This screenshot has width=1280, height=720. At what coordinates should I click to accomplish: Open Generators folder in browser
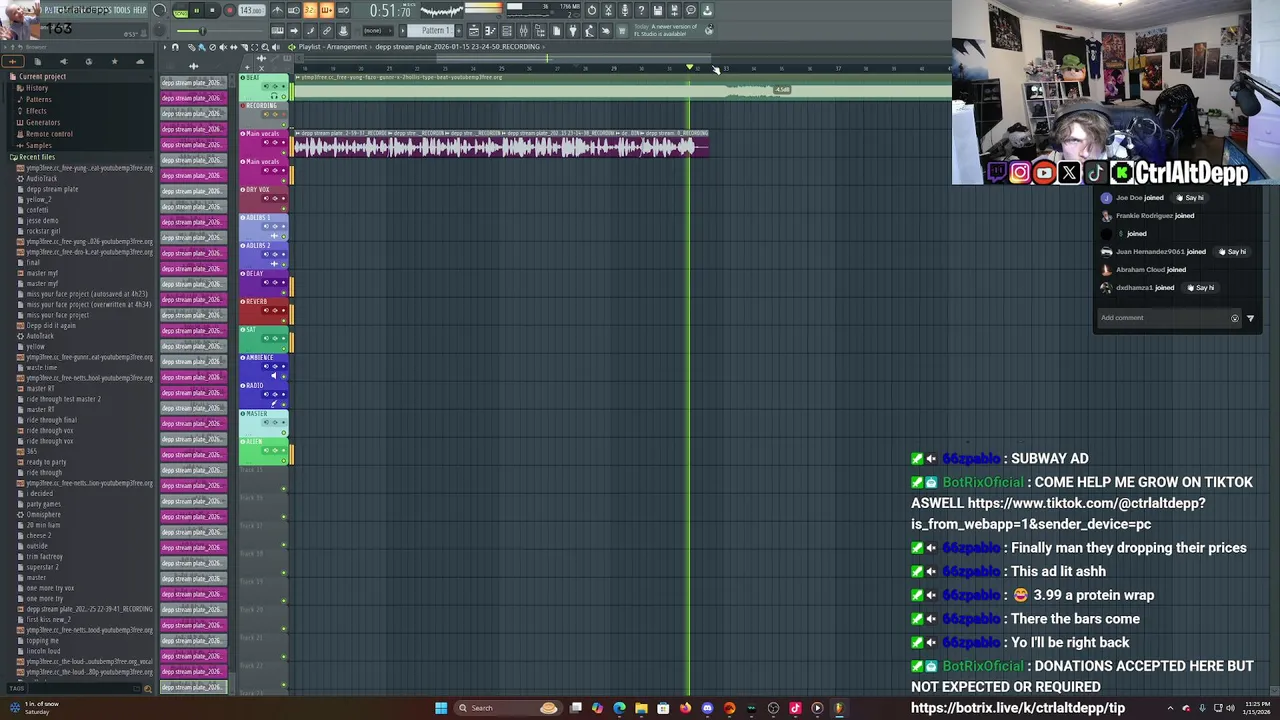[43, 122]
